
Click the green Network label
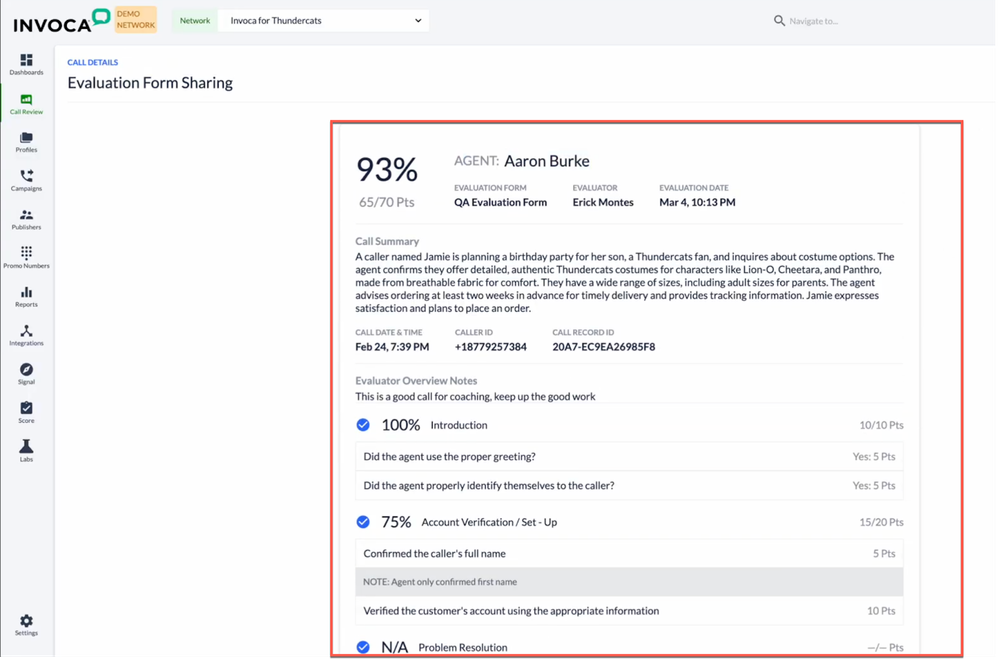click(x=195, y=20)
